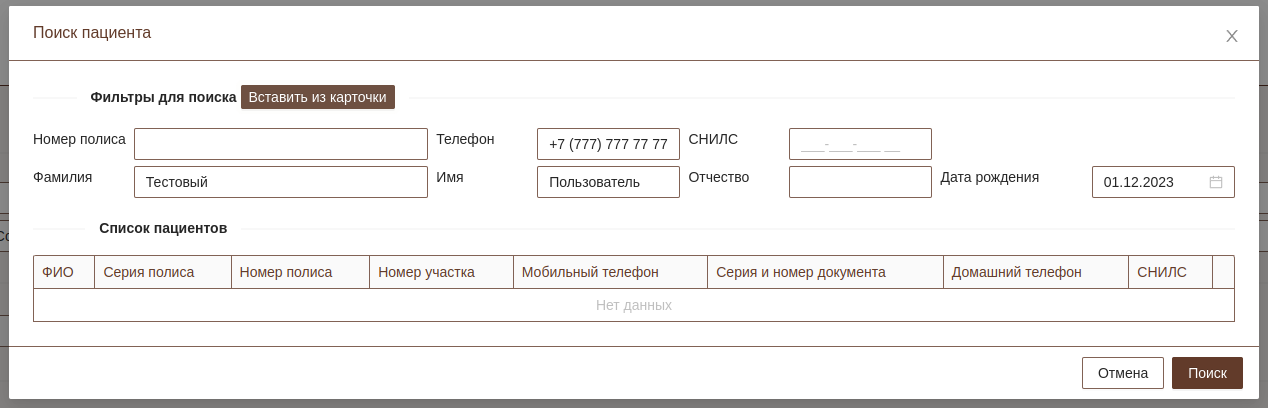The image size is (1268, 408).
Task: Click the empty "Отчество" input field
Action: click(860, 182)
